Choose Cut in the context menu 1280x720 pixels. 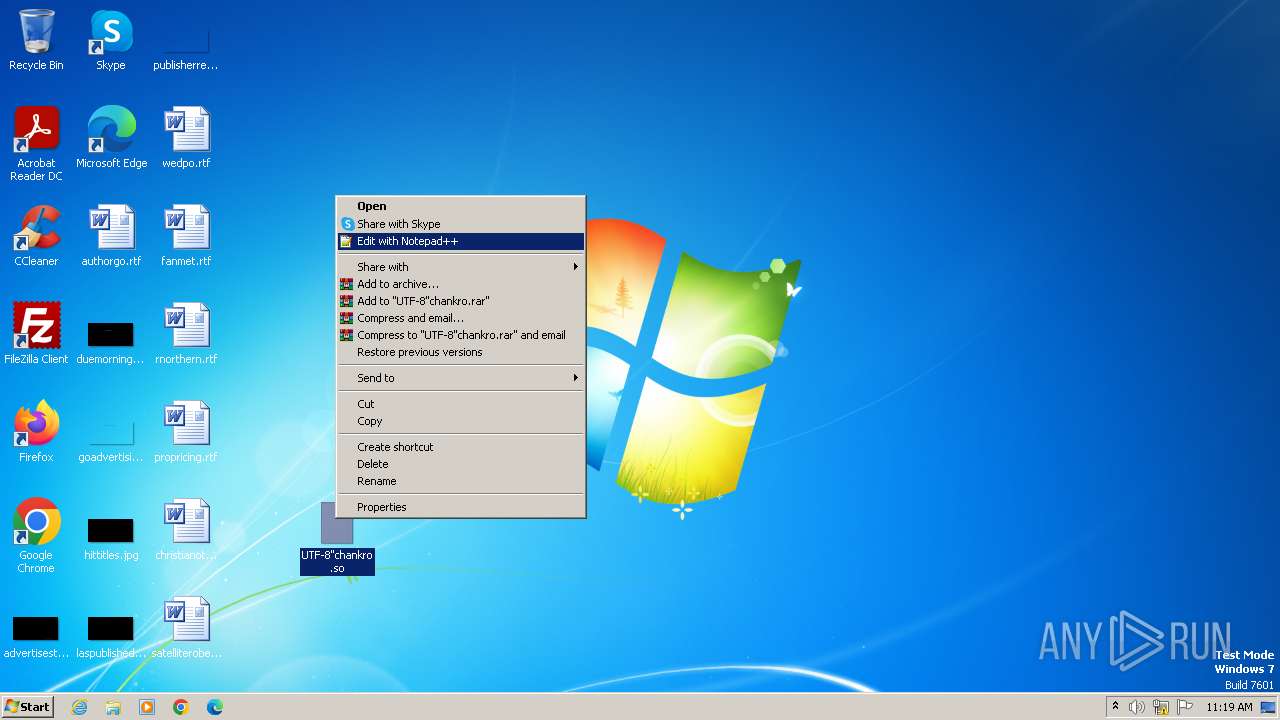(x=461, y=404)
